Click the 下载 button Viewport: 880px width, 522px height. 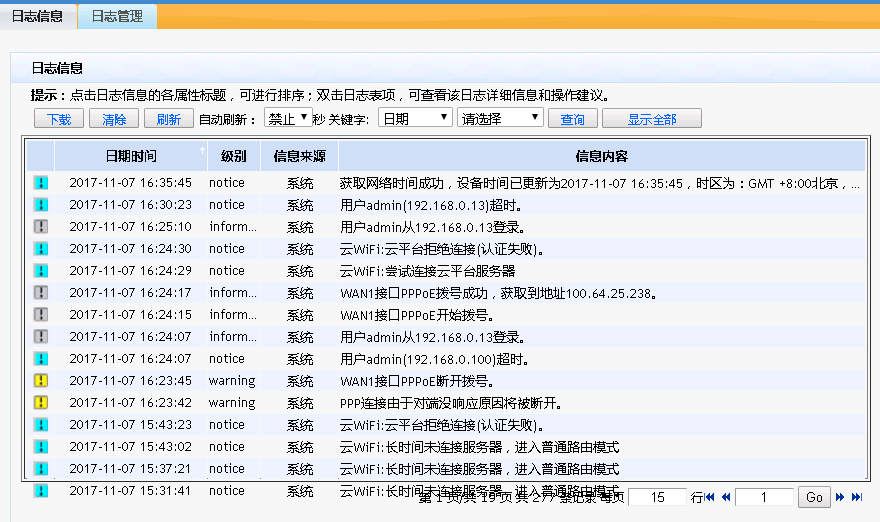click(59, 119)
